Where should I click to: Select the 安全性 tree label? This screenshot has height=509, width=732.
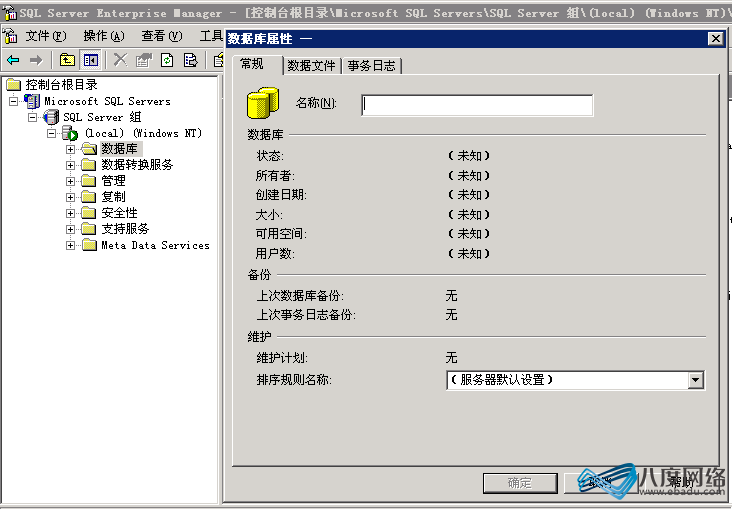tap(120, 213)
